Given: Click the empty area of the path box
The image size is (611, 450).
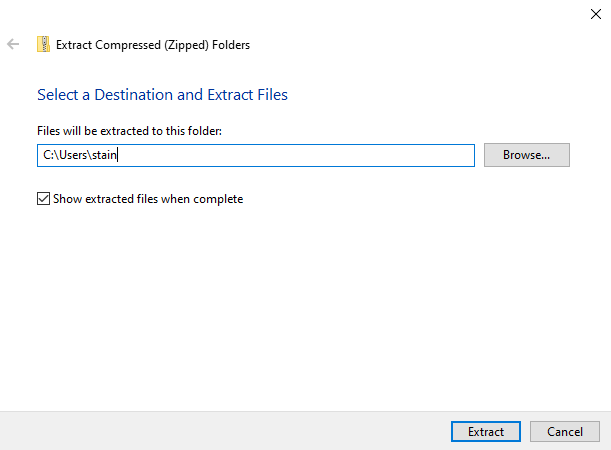Looking at the screenshot, I should pyautogui.click(x=296, y=155).
